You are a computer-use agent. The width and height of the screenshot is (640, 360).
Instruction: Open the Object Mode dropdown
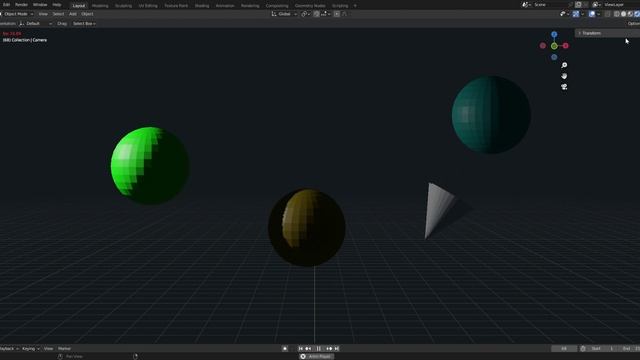[x=17, y=14]
